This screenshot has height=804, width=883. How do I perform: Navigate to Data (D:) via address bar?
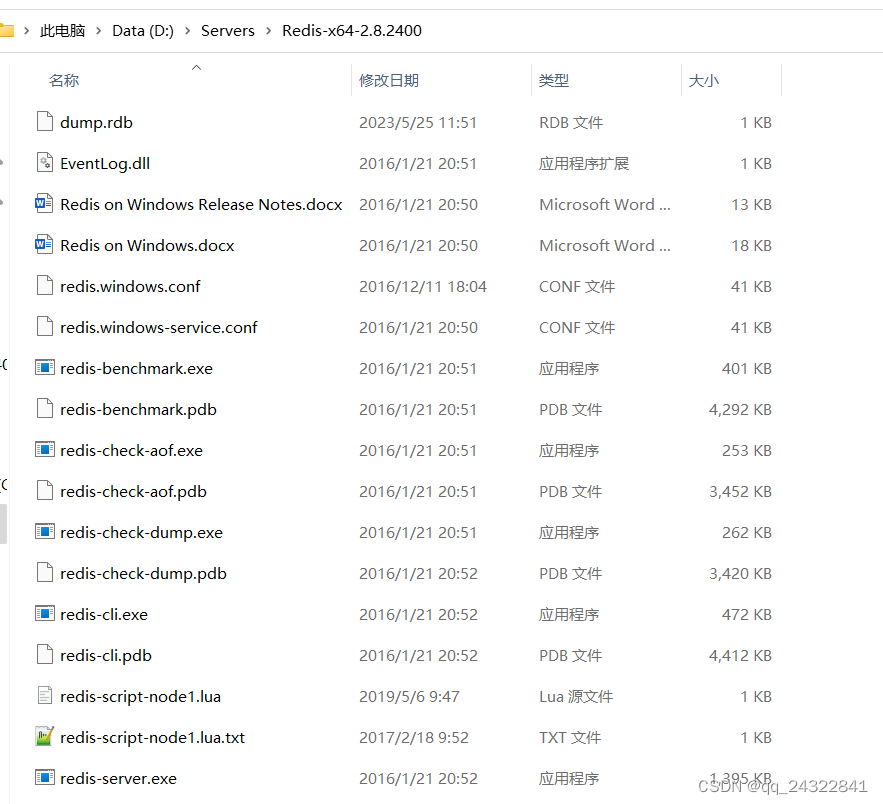click(142, 31)
